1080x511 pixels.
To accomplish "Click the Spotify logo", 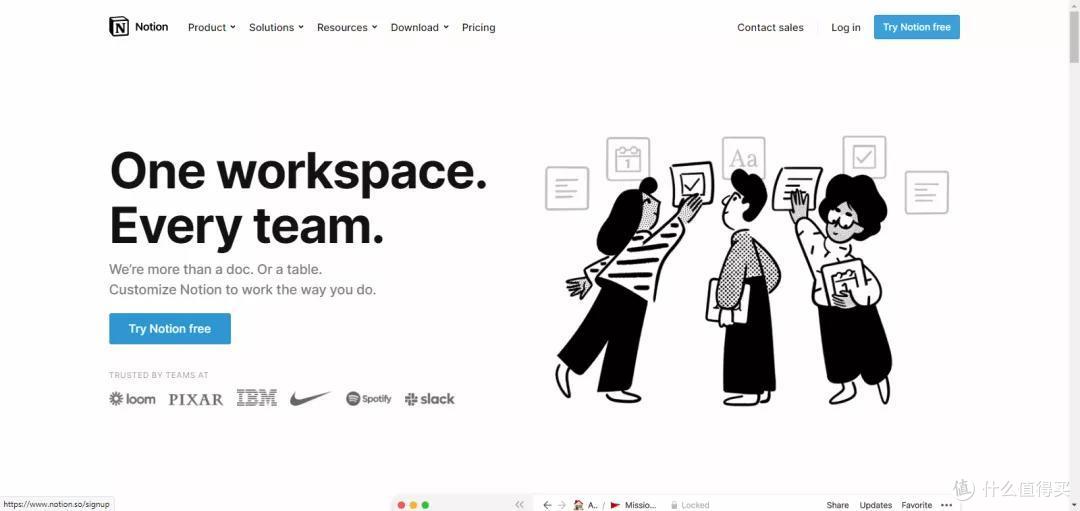I will pos(369,399).
